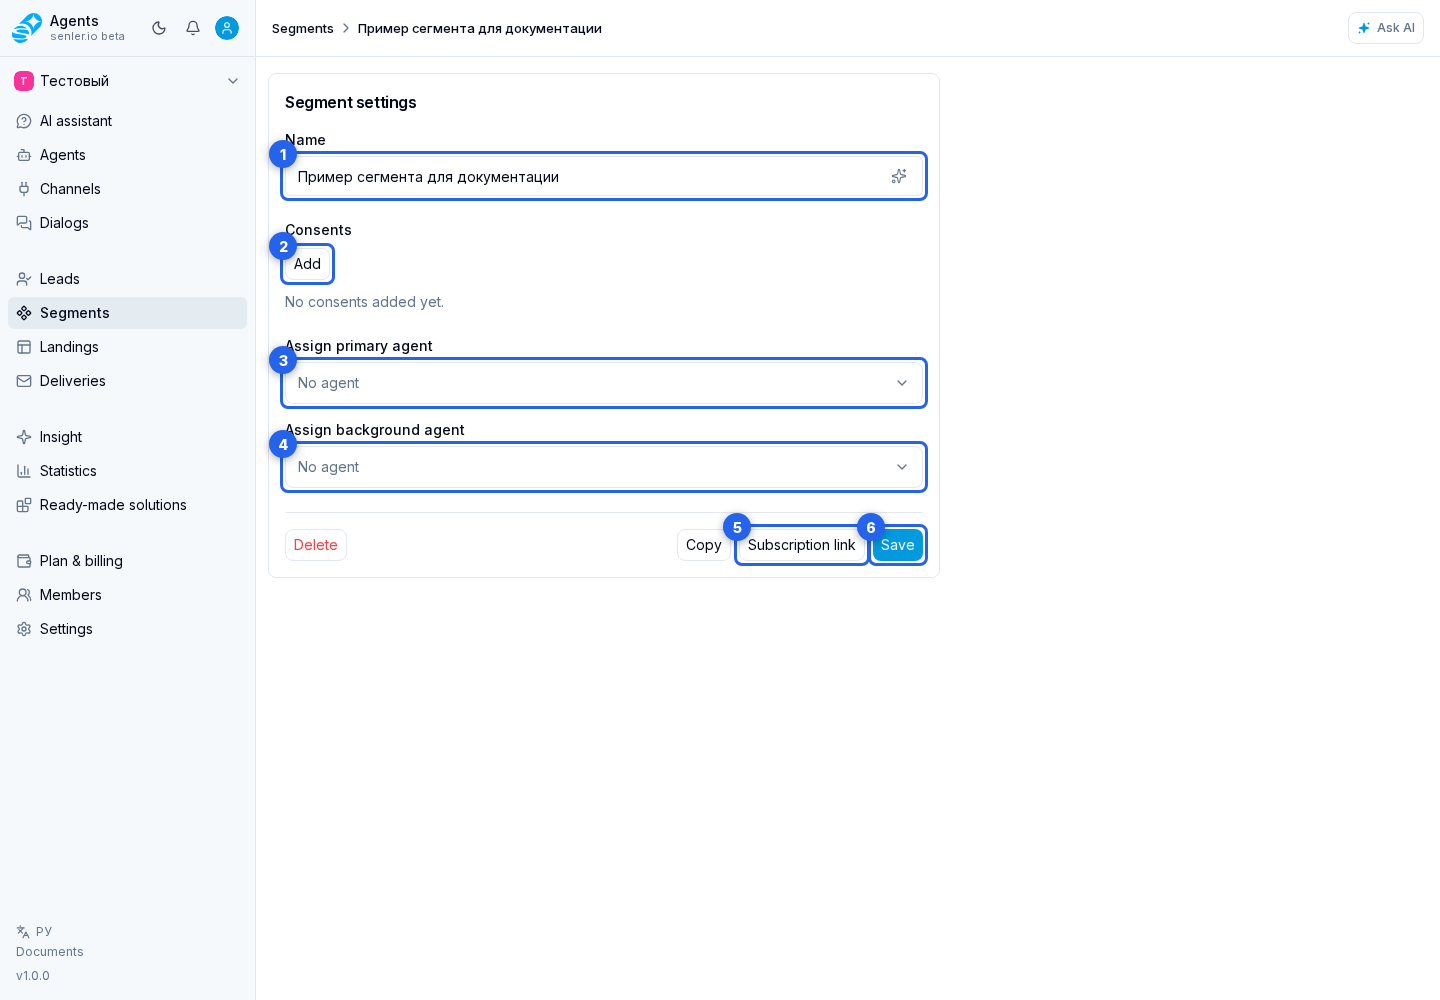The height and width of the screenshot is (1000, 1440).
Task: Click AI sparkle icon in Name field
Action: coord(899,176)
